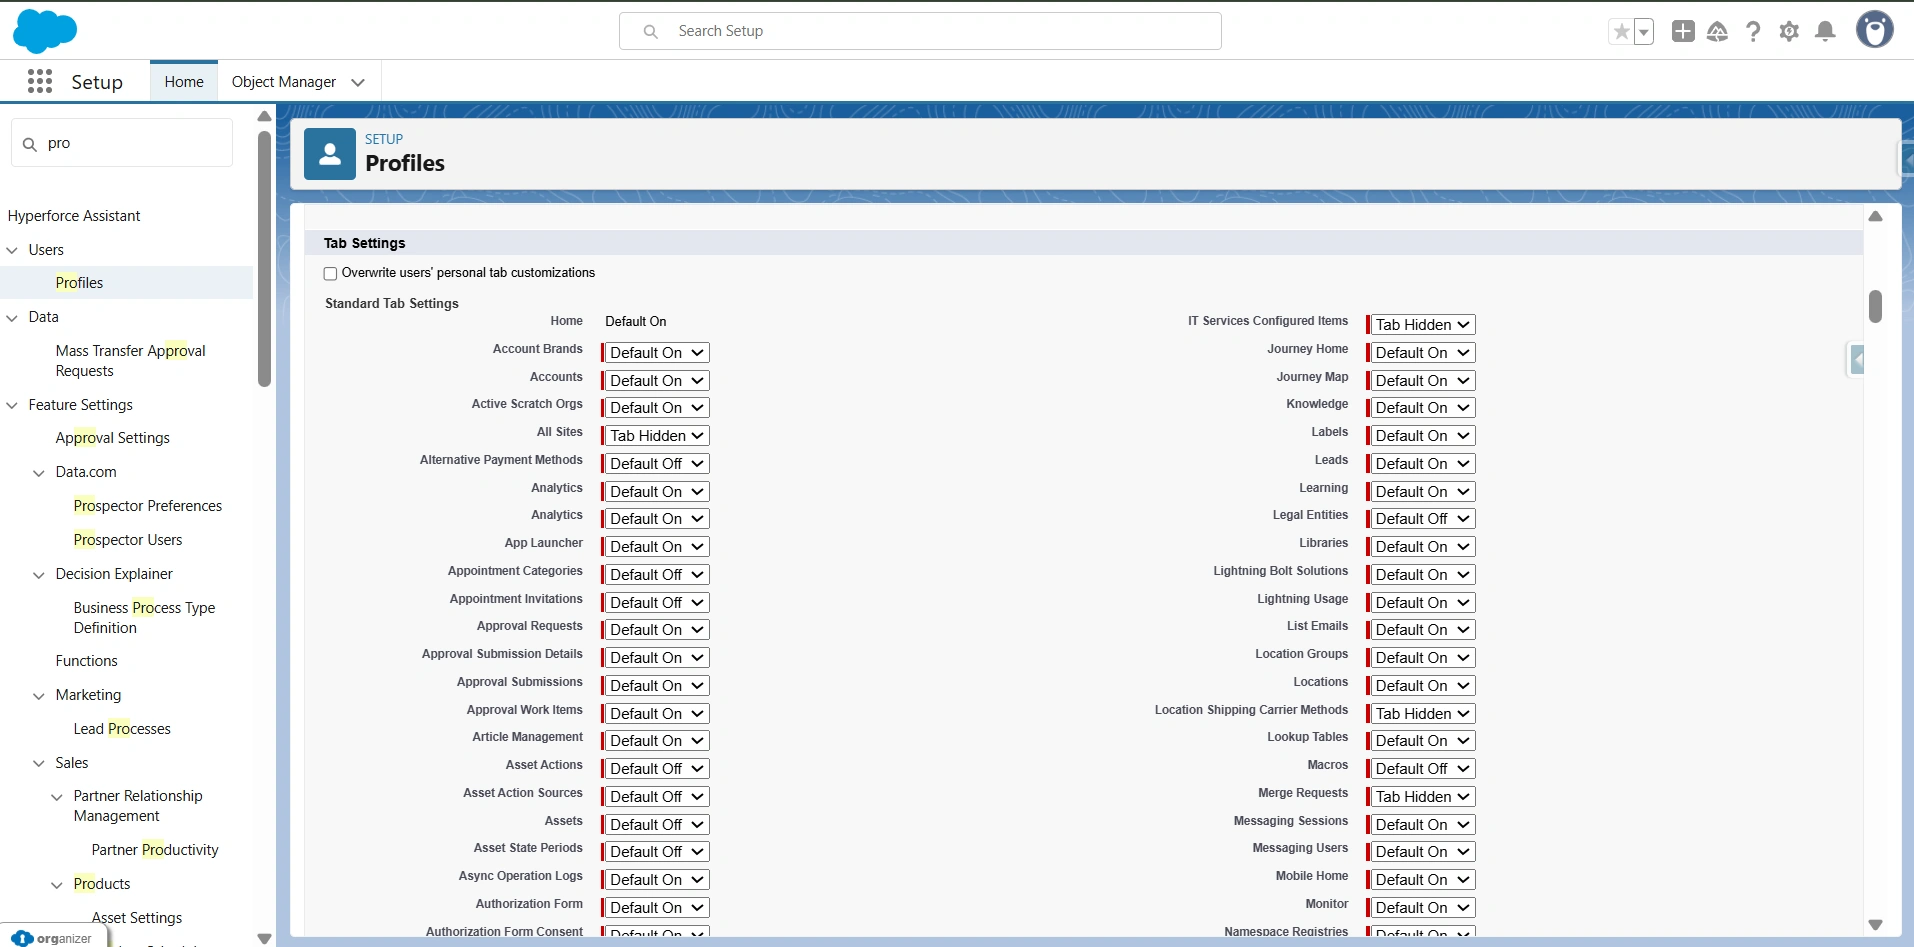Click the Setup gear icon

[x=1791, y=31]
